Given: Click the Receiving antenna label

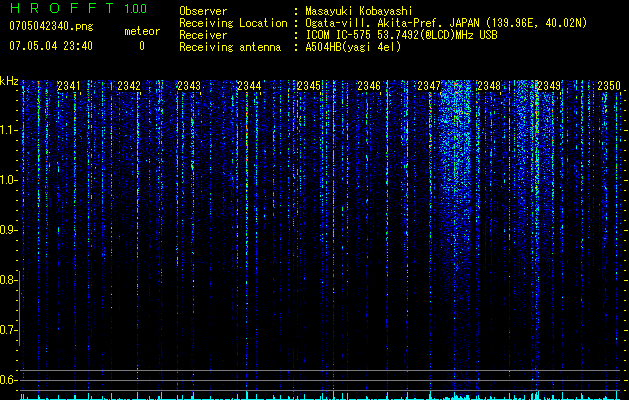Looking at the screenshot, I should point(230,47).
